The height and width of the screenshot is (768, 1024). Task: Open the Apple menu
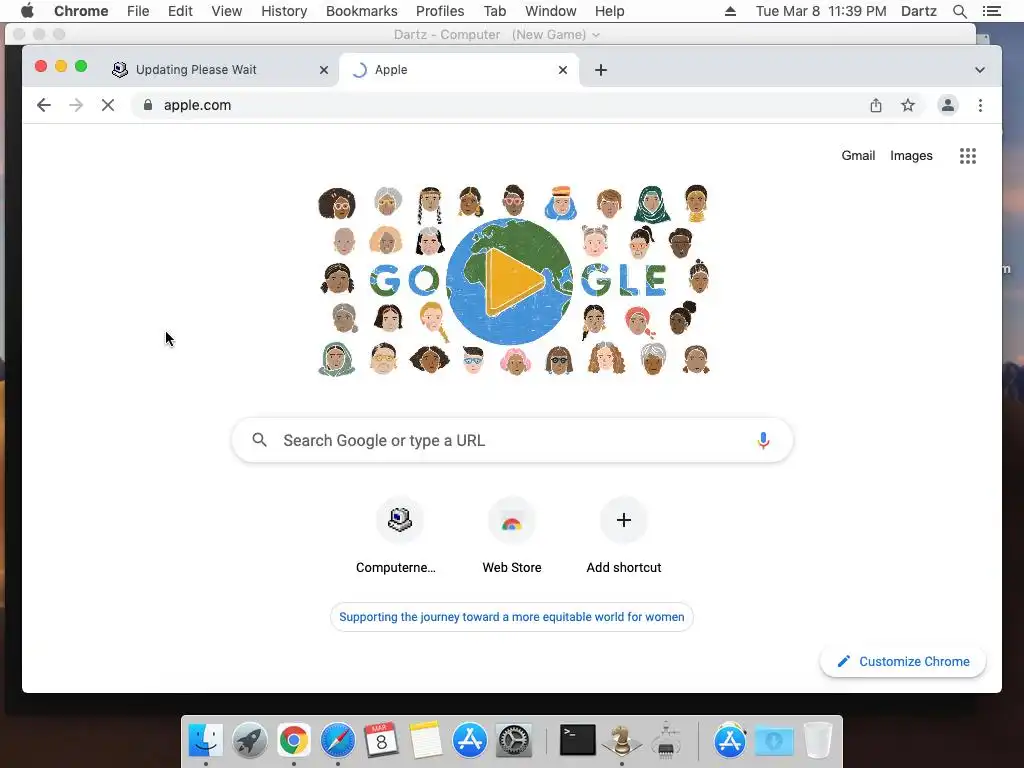coord(27,11)
